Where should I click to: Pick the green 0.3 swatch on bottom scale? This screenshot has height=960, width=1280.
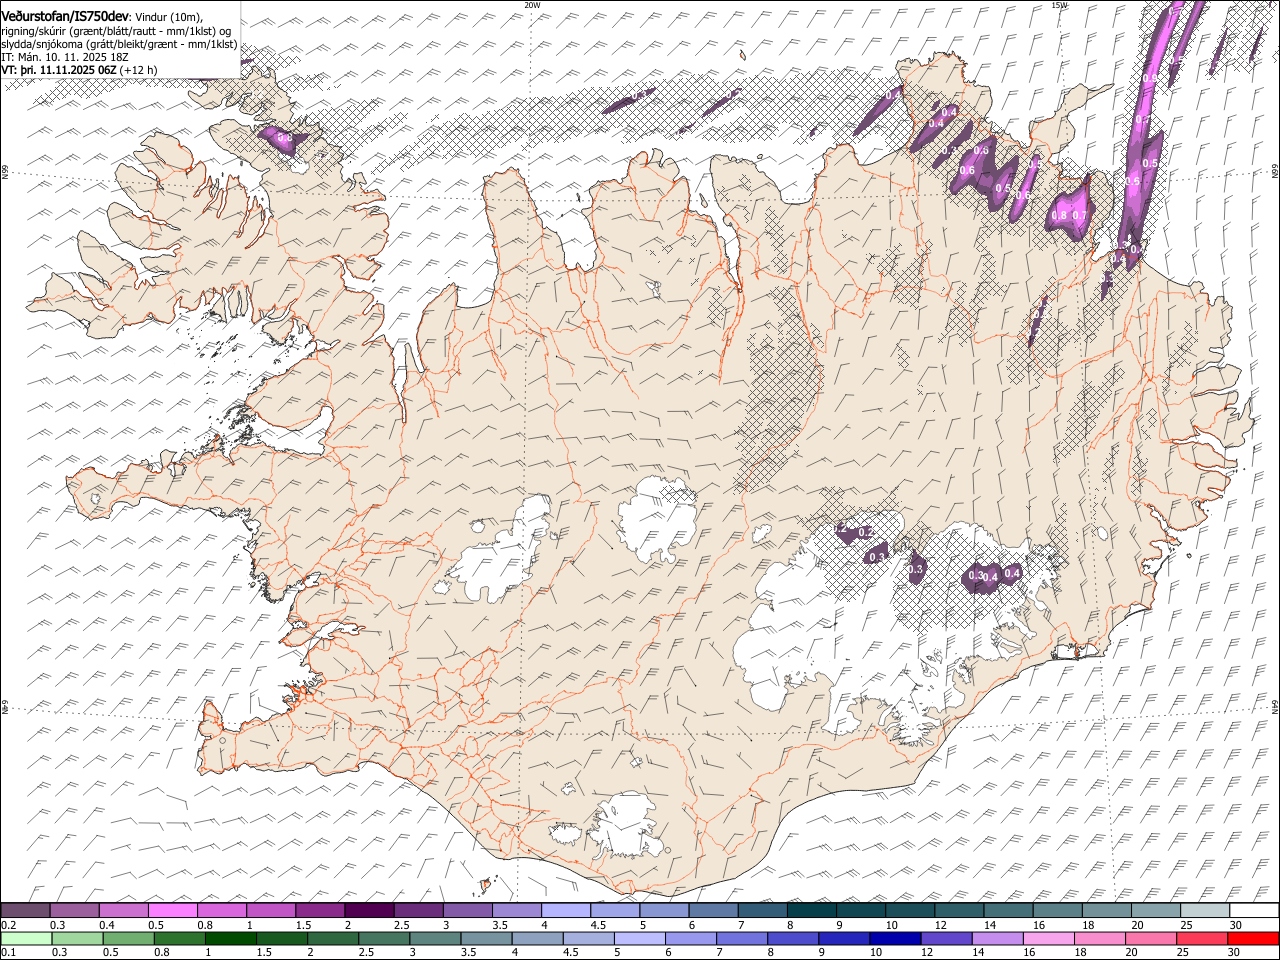coord(77,938)
